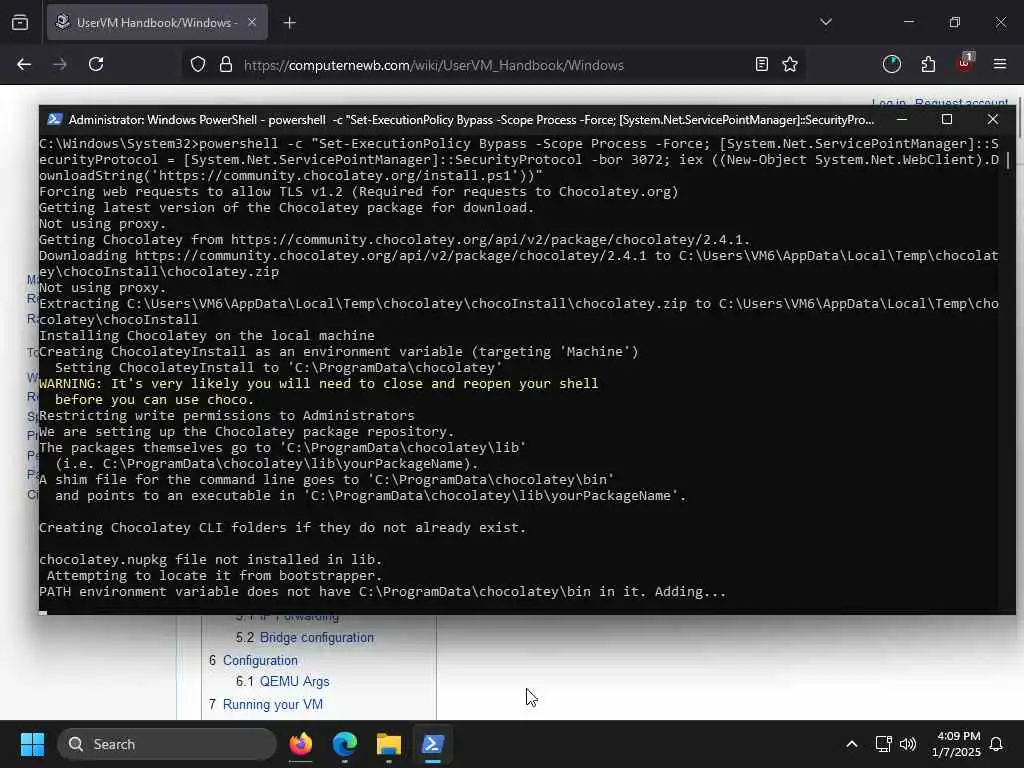Close the UserVM Handbook tab
This screenshot has height=768, width=1024.
click(251, 22)
